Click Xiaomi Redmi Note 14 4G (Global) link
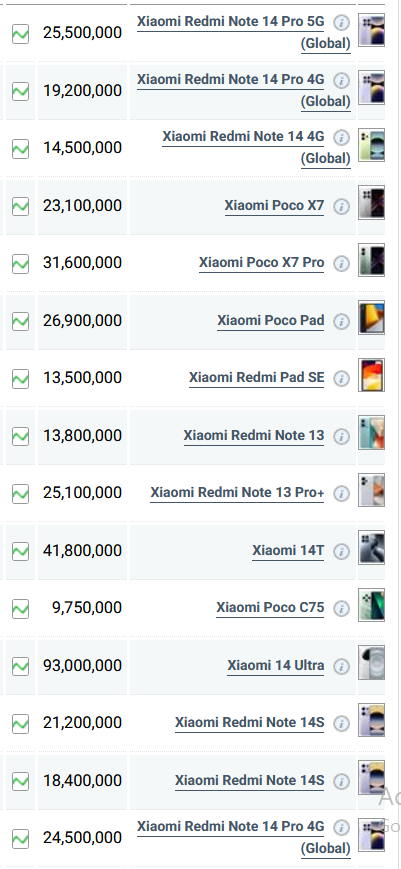The image size is (401, 869). (x=256, y=147)
